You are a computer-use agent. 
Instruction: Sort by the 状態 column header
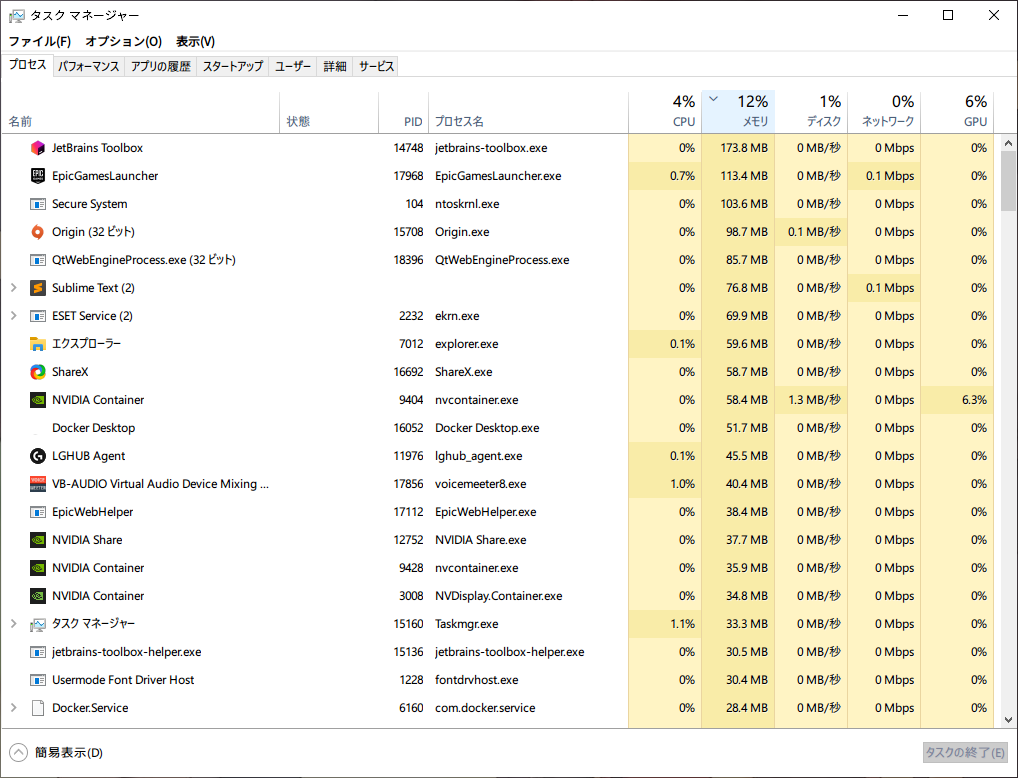329,112
